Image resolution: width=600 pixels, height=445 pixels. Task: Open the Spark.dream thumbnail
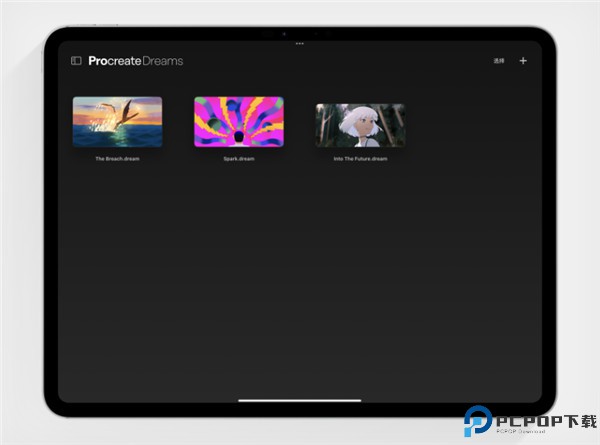coord(239,122)
